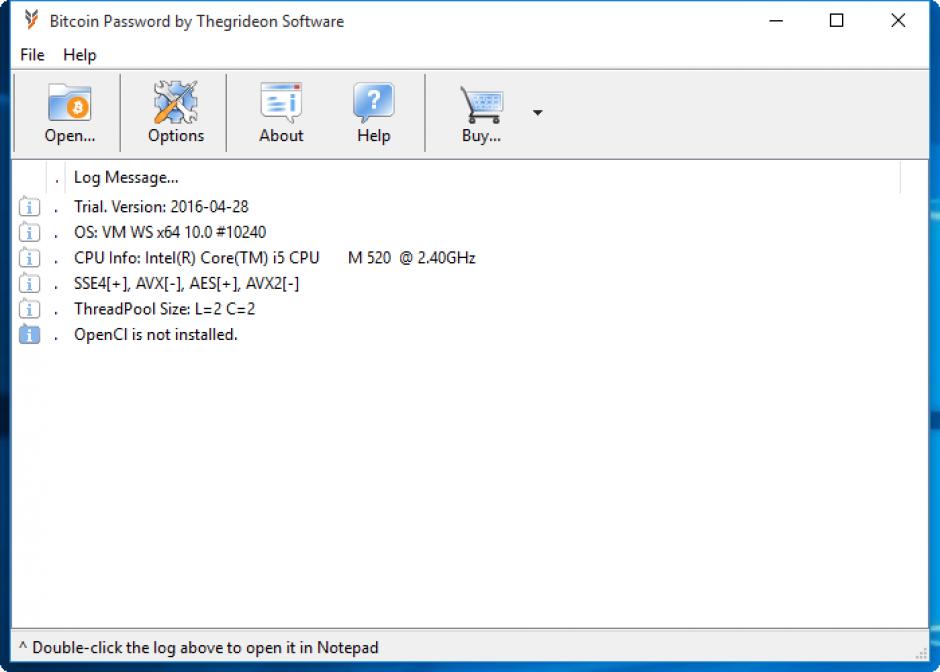Maximize the Bitcoin Password window

(836, 20)
